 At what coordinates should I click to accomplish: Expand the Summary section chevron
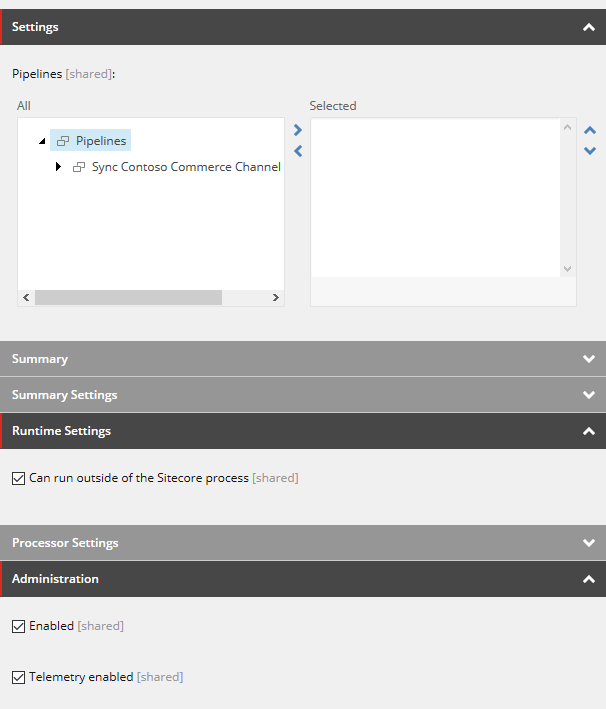coord(589,359)
